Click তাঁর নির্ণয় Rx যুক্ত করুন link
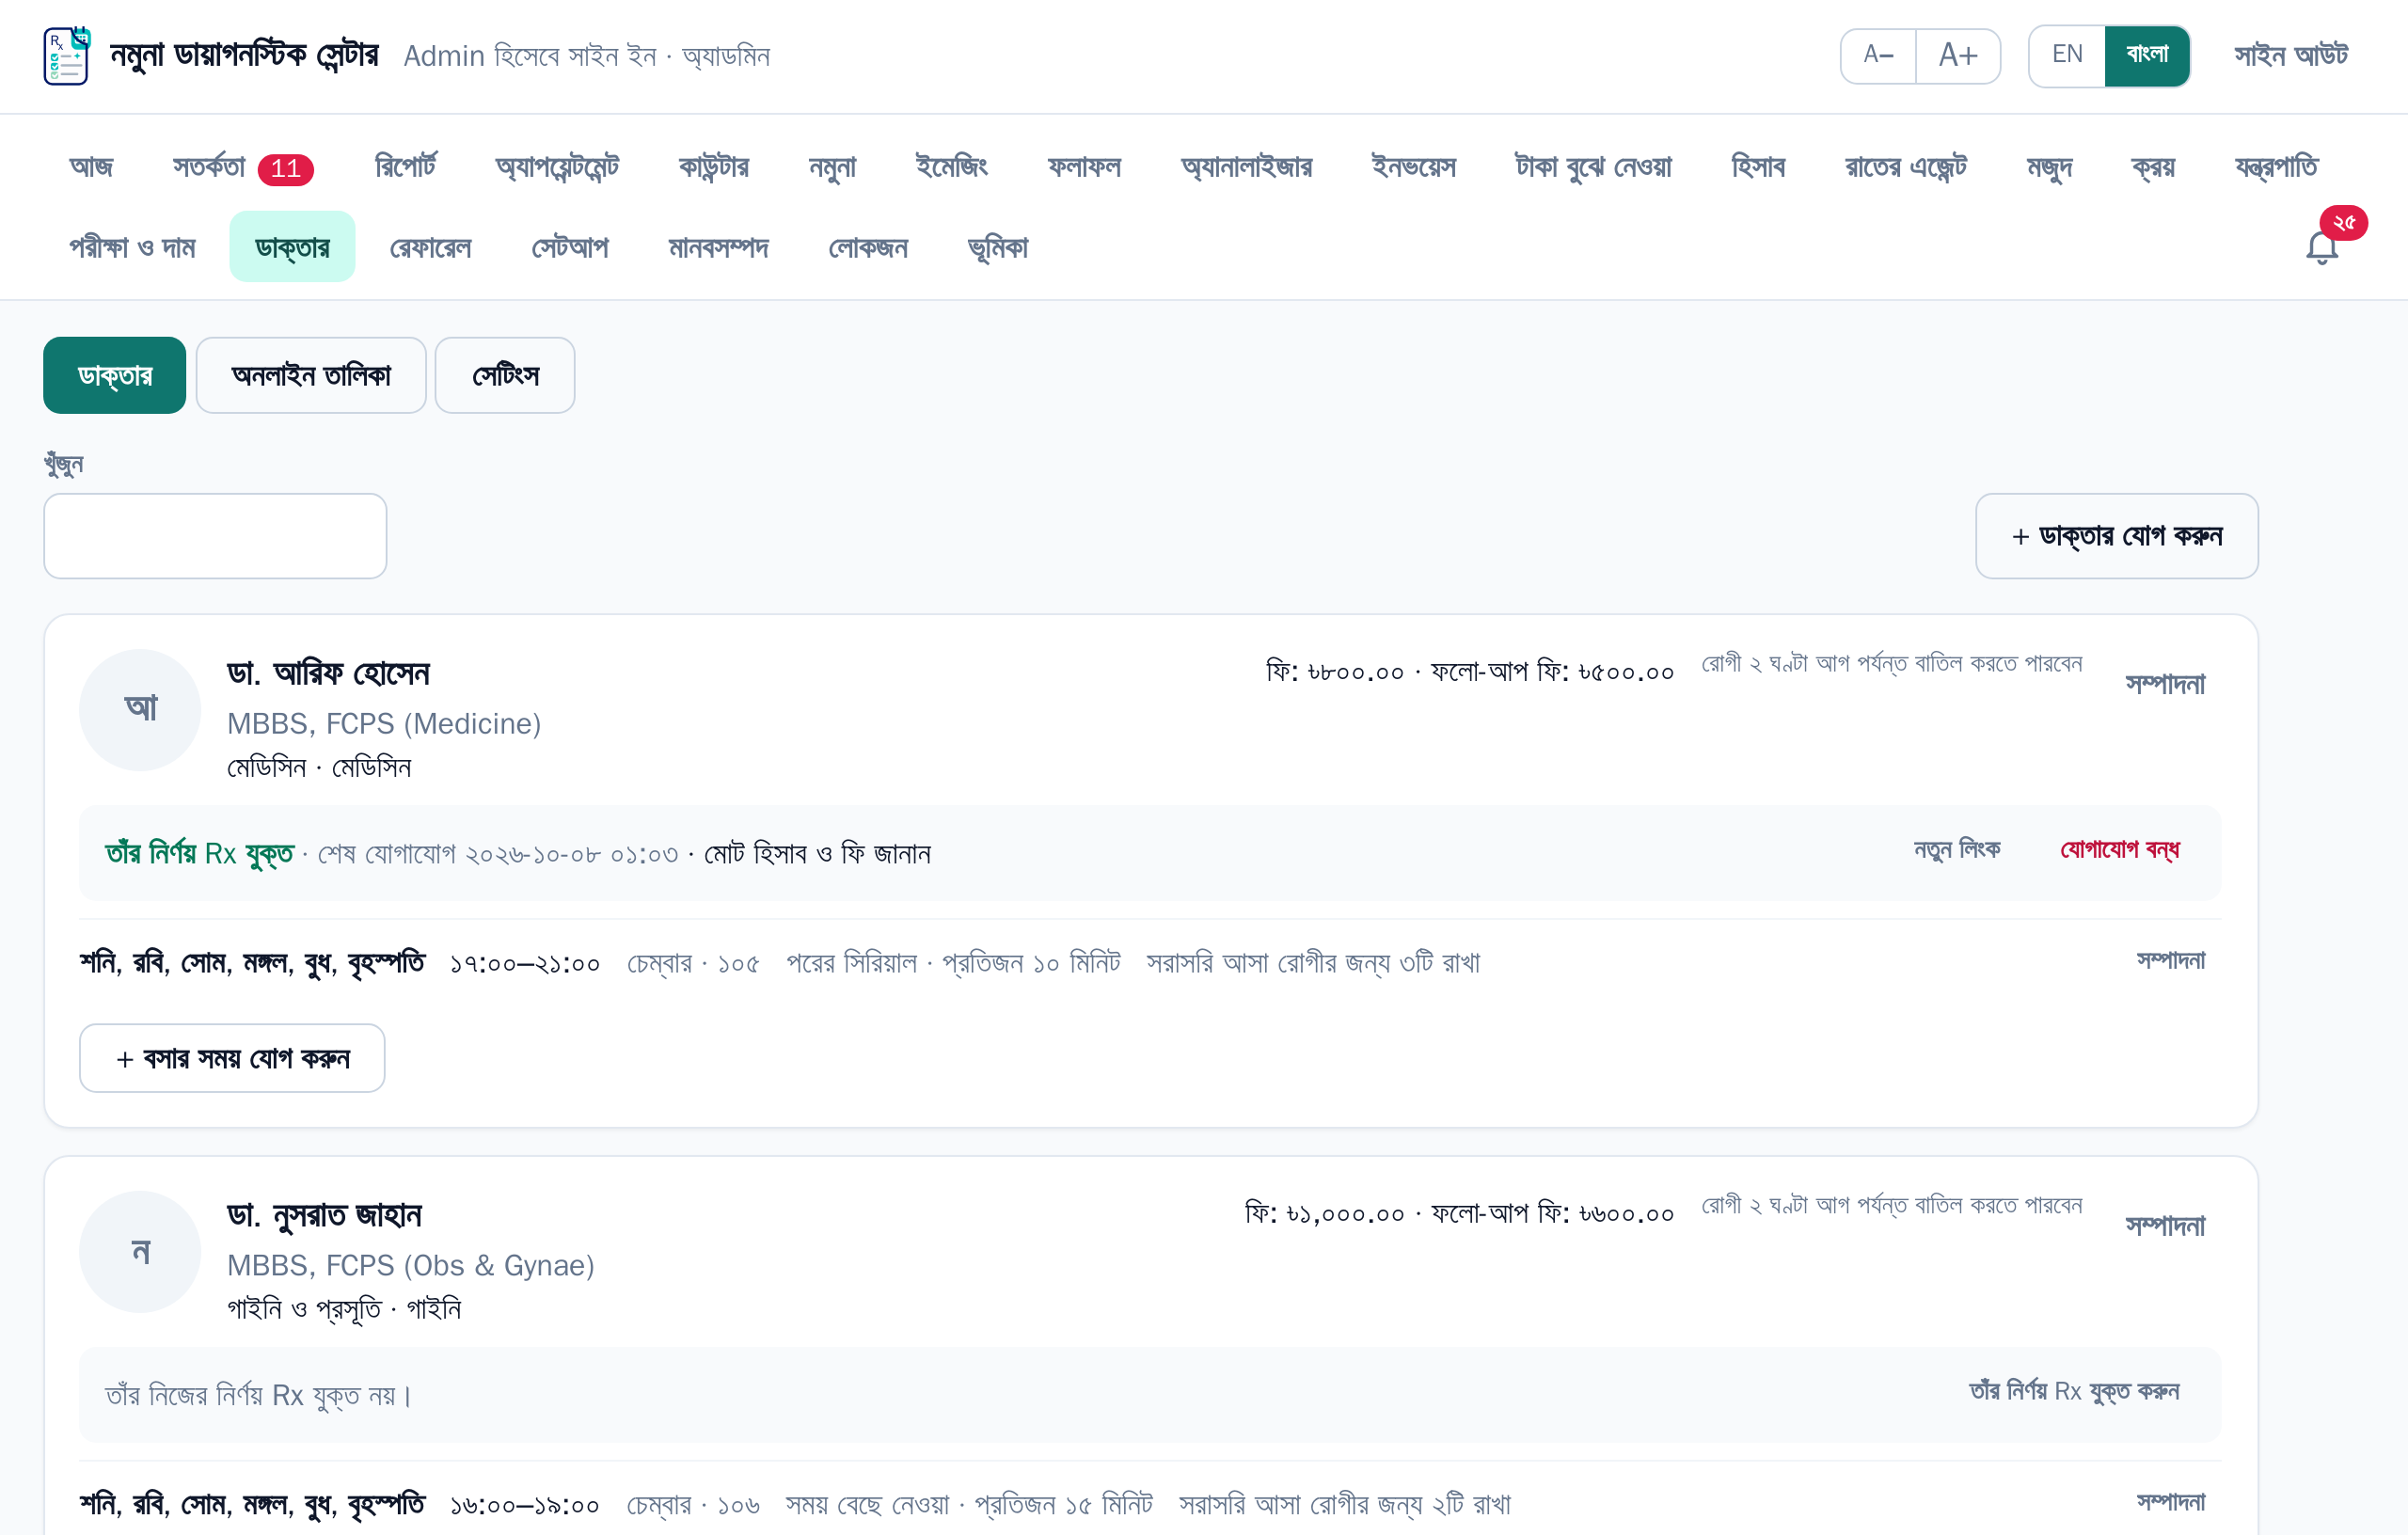This screenshot has width=2408, height=1535. click(x=2073, y=1391)
